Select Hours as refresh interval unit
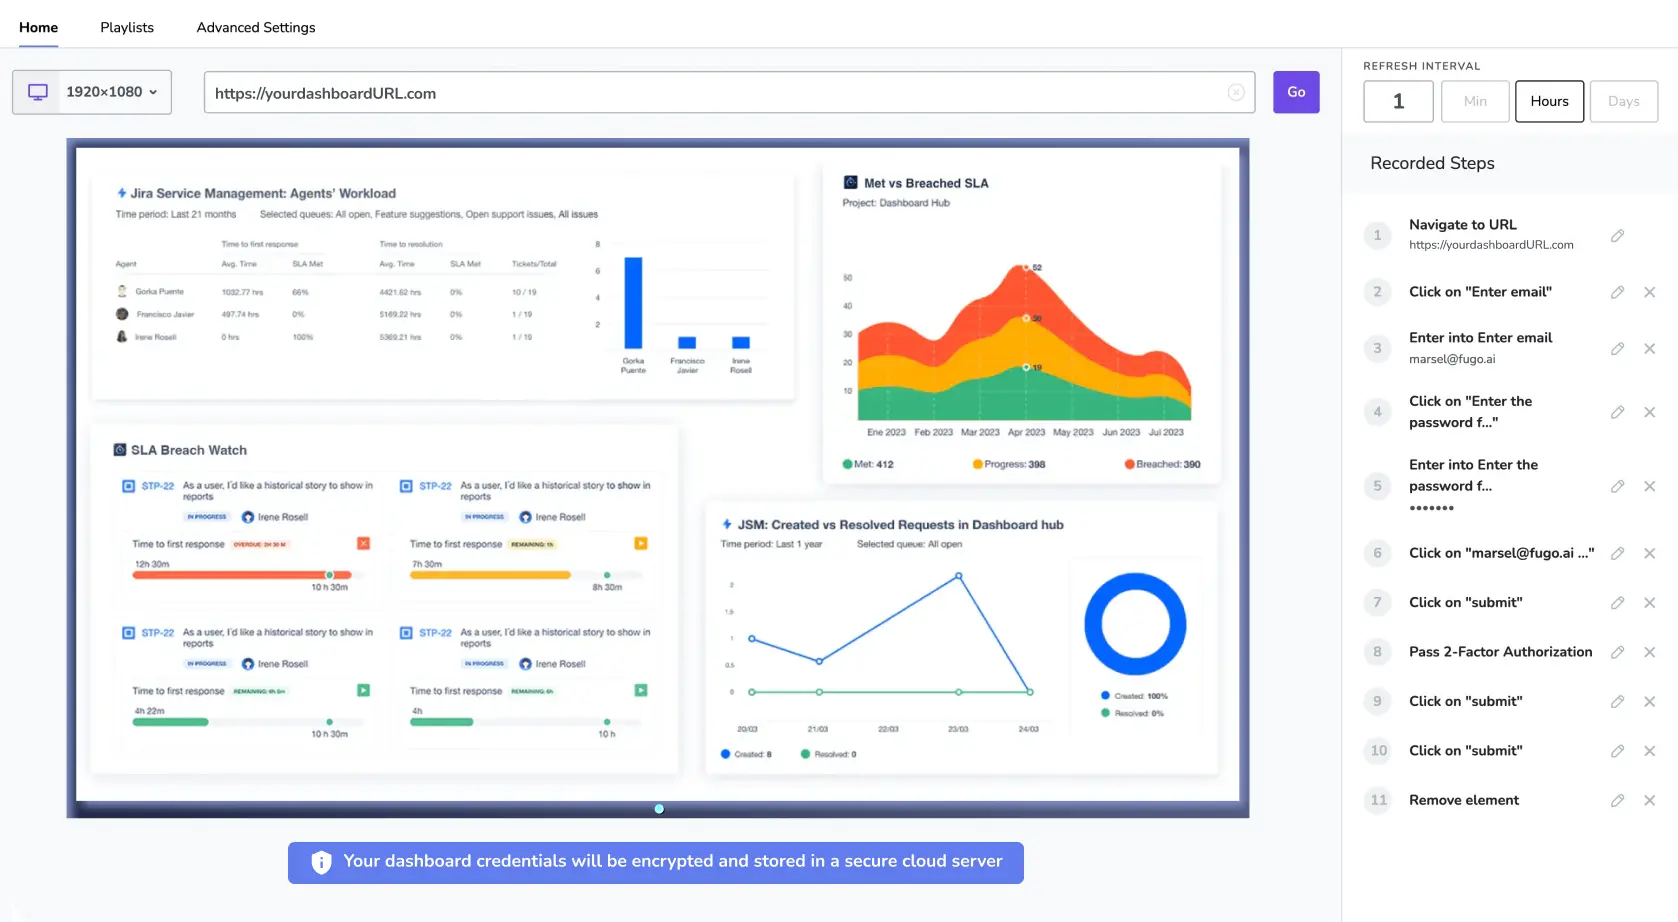This screenshot has width=1678, height=922. (x=1548, y=101)
